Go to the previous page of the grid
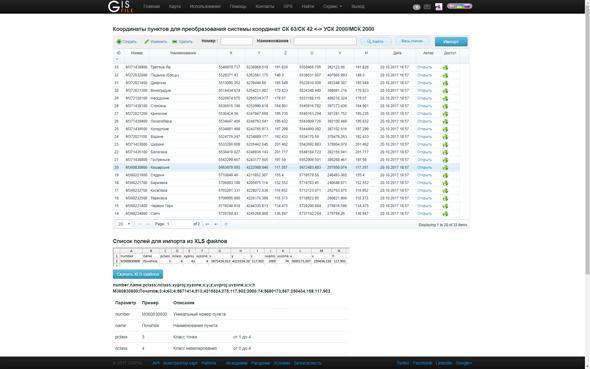 tap(148, 224)
